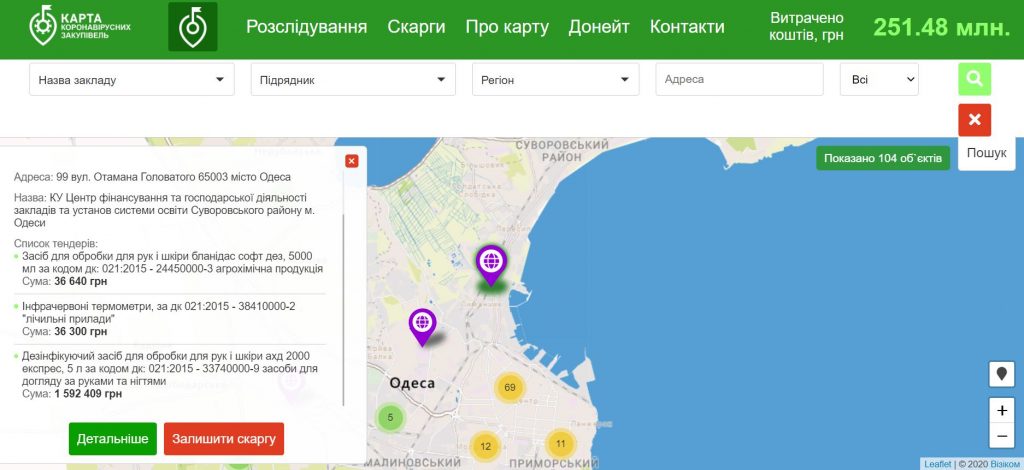Open the Всі select box

pos(879,79)
